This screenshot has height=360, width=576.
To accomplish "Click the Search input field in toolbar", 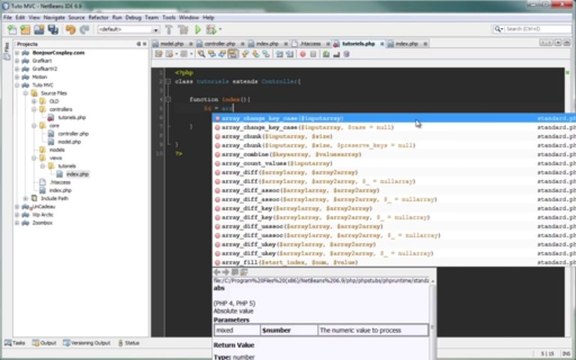I will (538, 29).
